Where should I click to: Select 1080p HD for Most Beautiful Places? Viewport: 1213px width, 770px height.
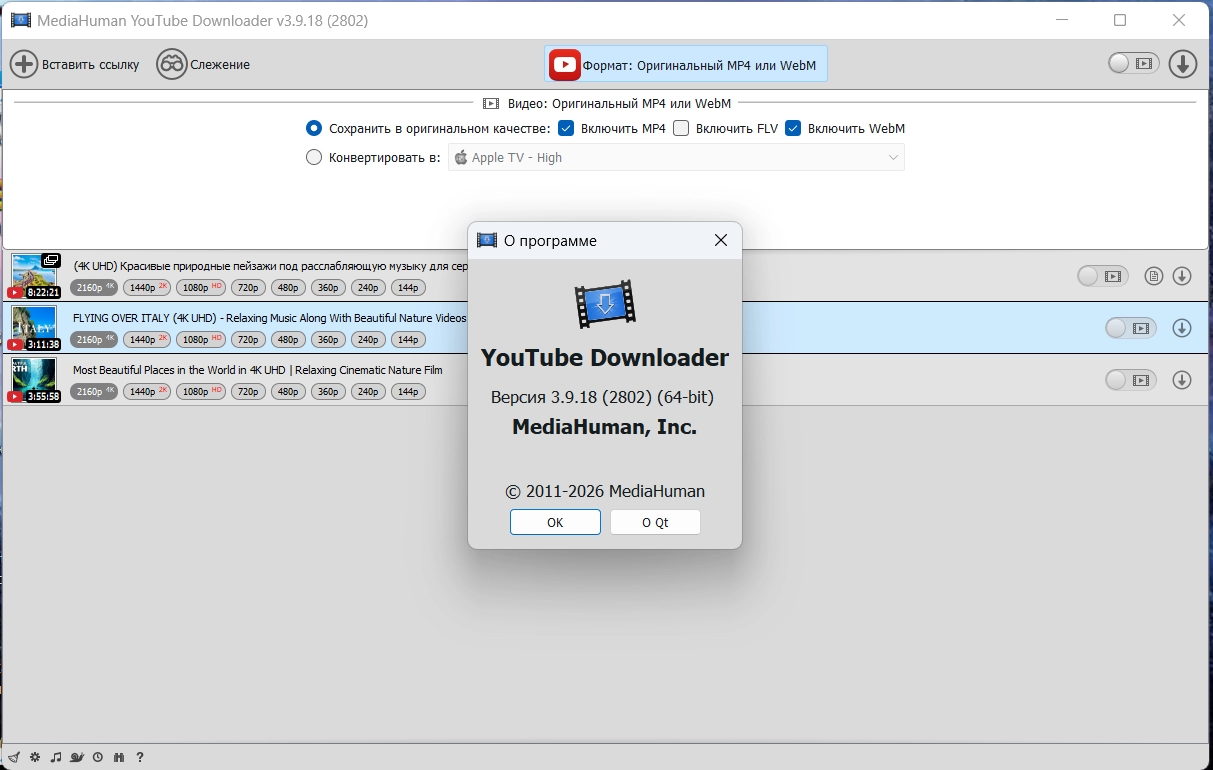[x=200, y=391]
